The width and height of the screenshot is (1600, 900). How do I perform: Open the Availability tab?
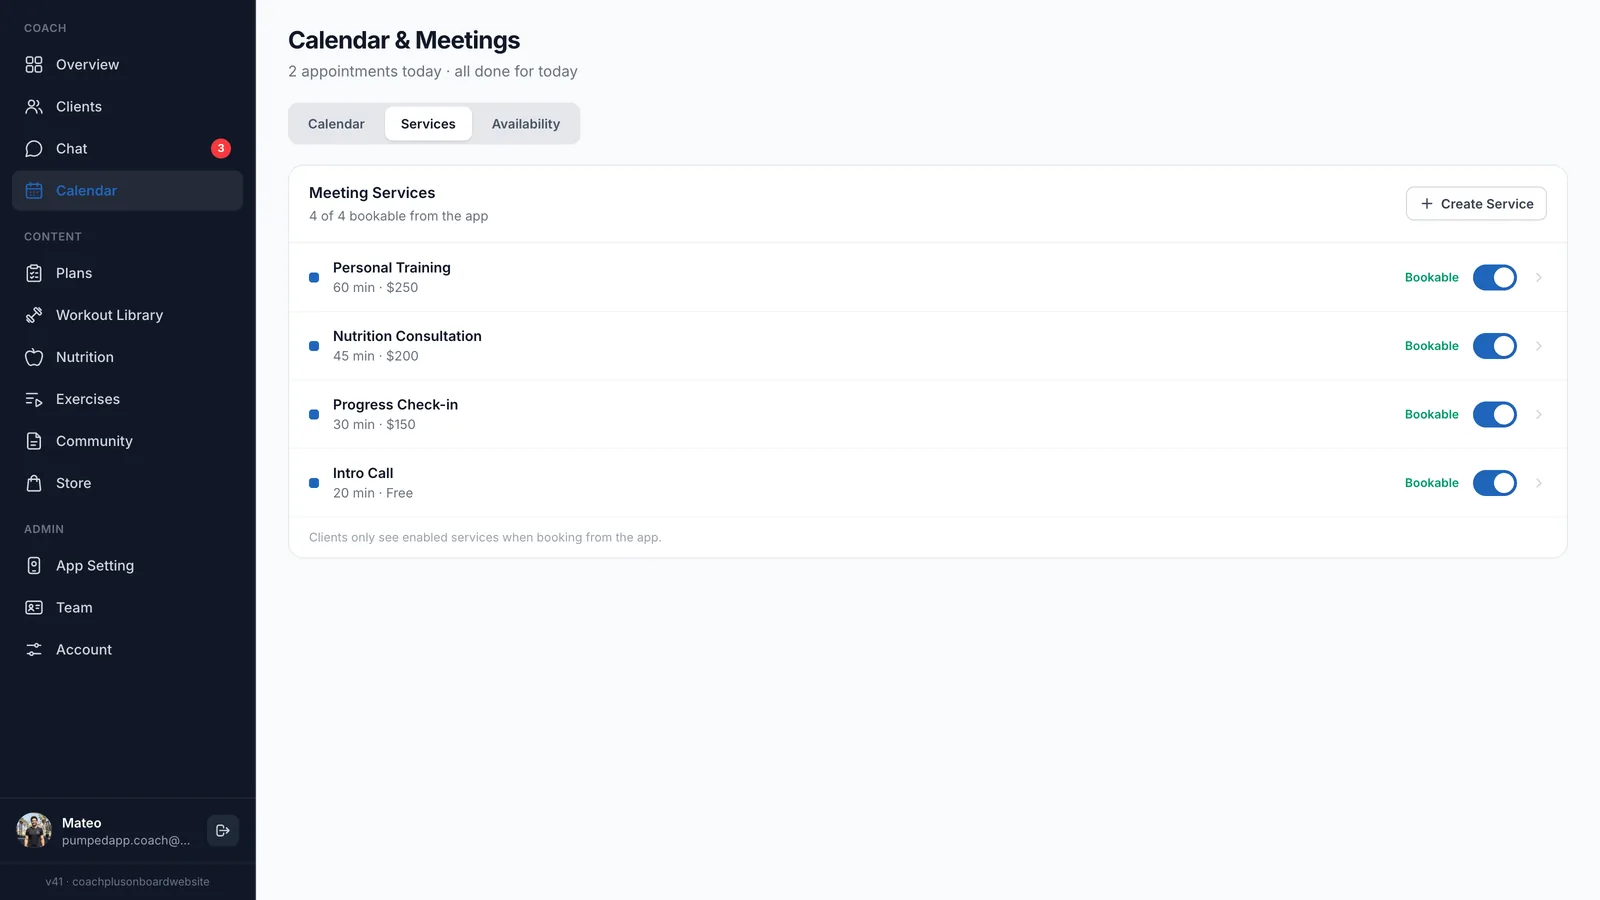(526, 124)
